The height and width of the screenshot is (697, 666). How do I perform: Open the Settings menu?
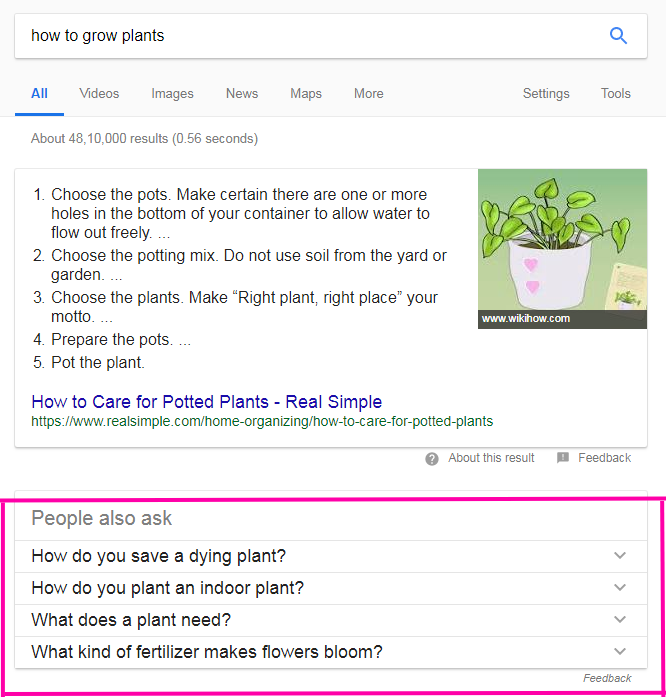546,93
